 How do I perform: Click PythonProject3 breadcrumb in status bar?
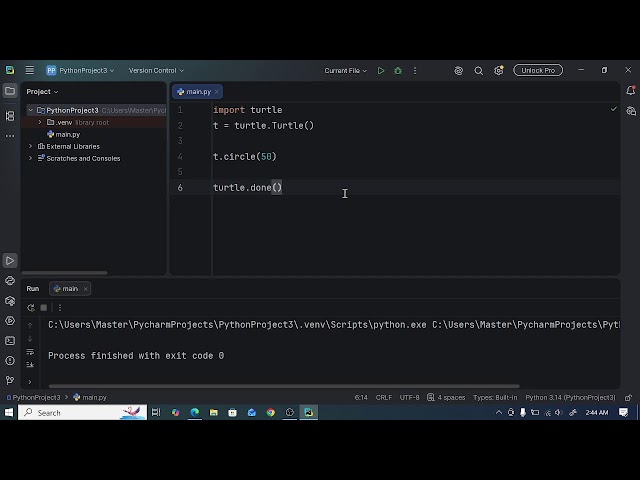click(x=34, y=397)
